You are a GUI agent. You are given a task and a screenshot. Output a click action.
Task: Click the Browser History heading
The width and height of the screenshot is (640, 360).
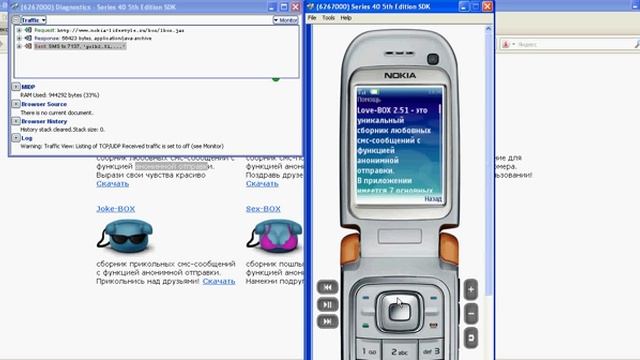44,121
